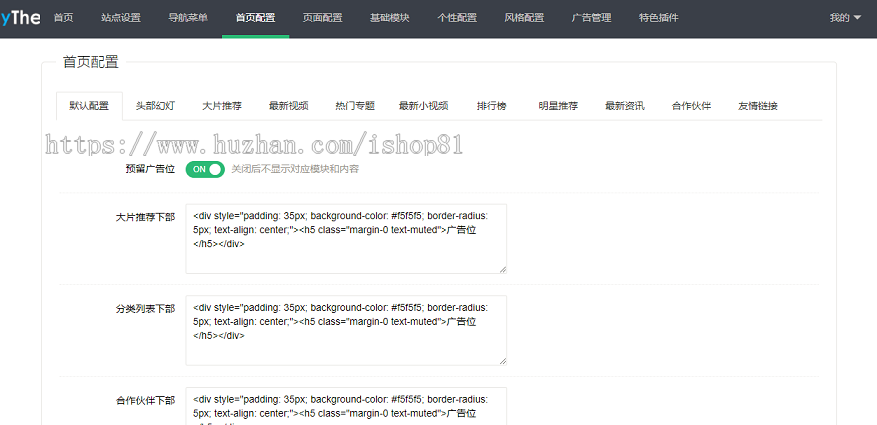Click into the 分类列表下部 code textarea
Screen dimensions: 877x425
(x=346, y=330)
